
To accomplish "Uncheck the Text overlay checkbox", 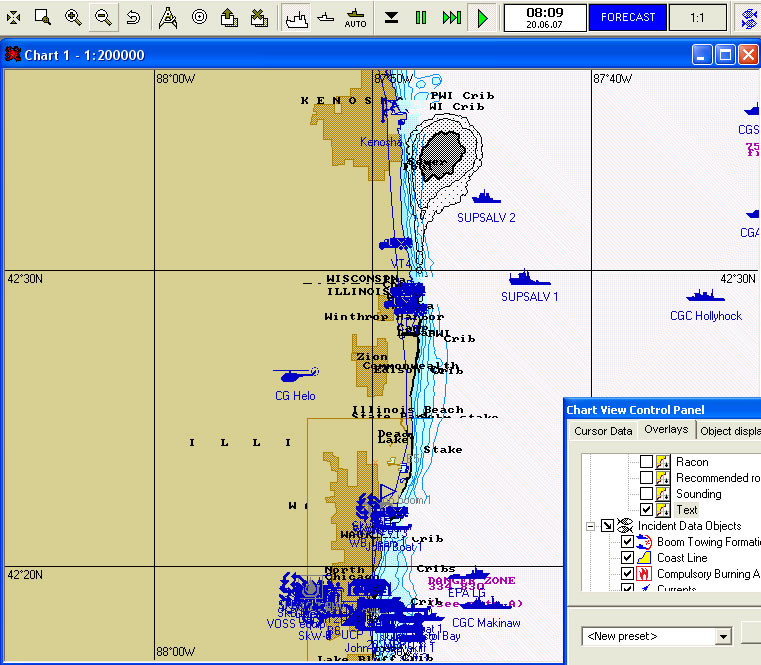I will pyautogui.click(x=646, y=510).
